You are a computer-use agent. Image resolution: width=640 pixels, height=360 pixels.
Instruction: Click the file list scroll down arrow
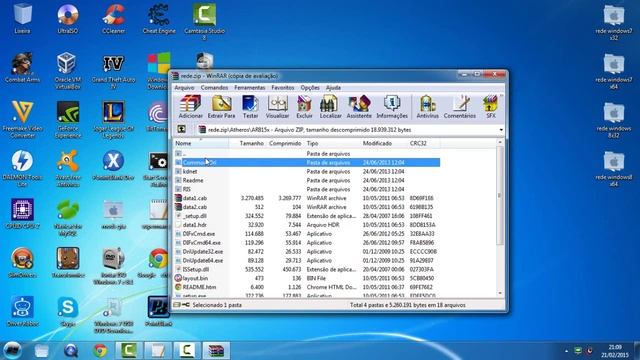tap(500, 293)
